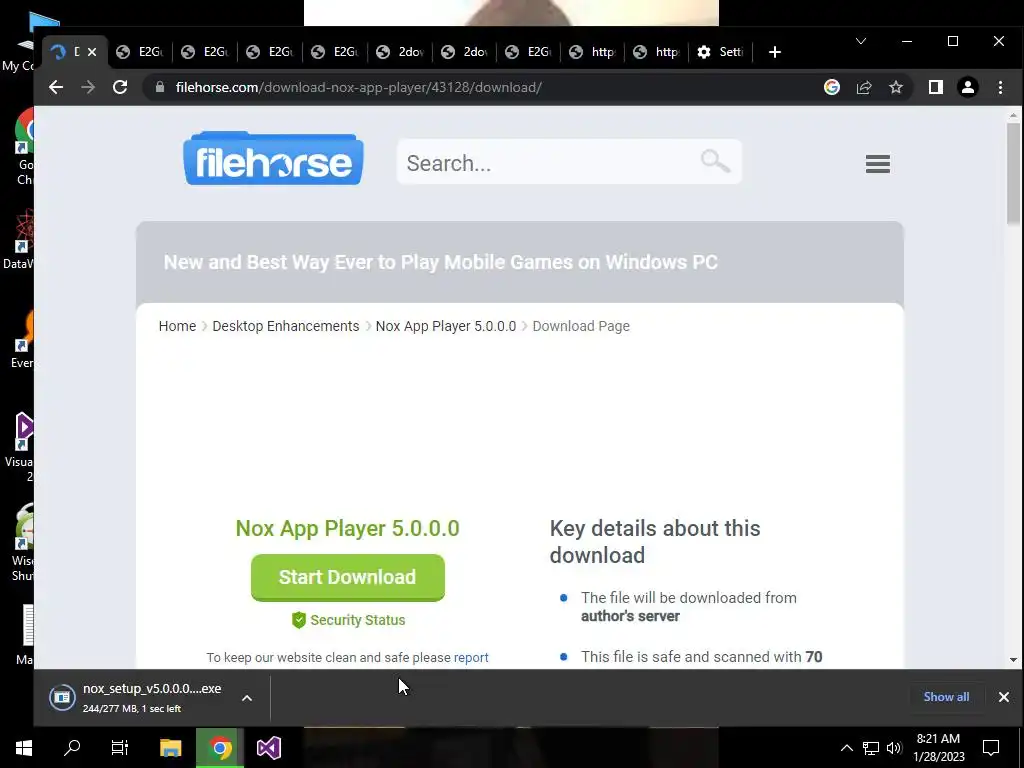Open the Security Status link
Screen dimensions: 1024x768
tap(348, 620)
